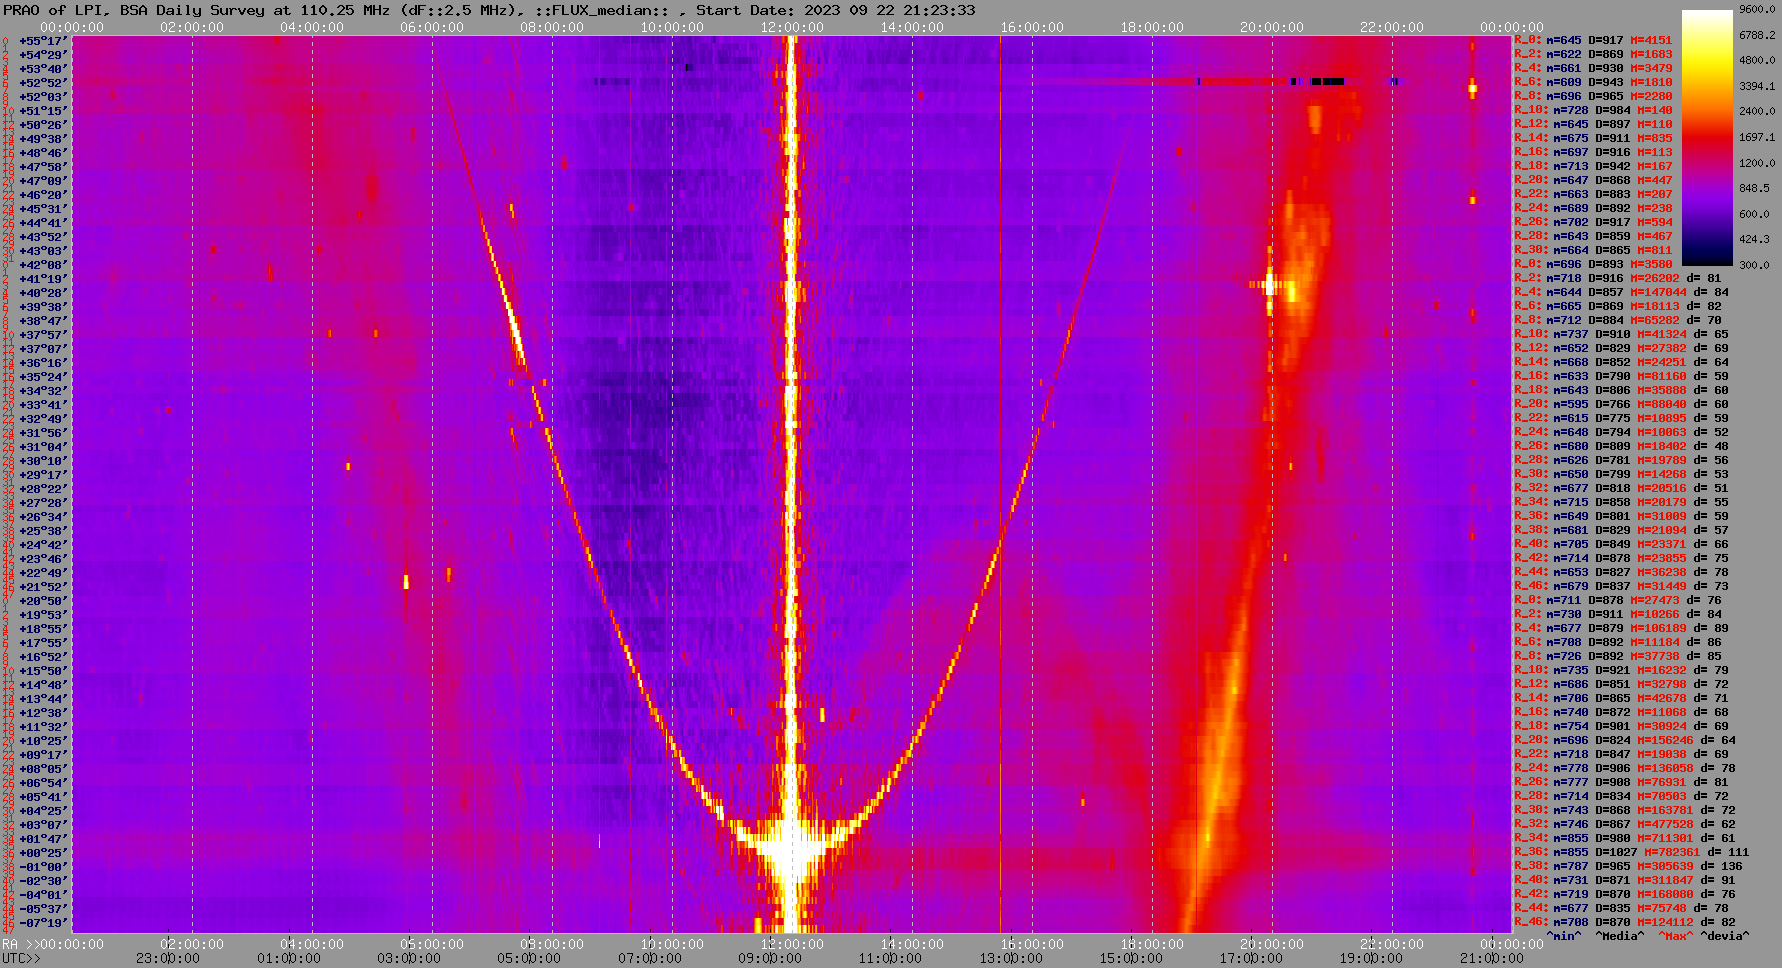Screen dimensions: 1782x968
Task: Click the stats row containing M=147044
Action: tap(1621, 293)
